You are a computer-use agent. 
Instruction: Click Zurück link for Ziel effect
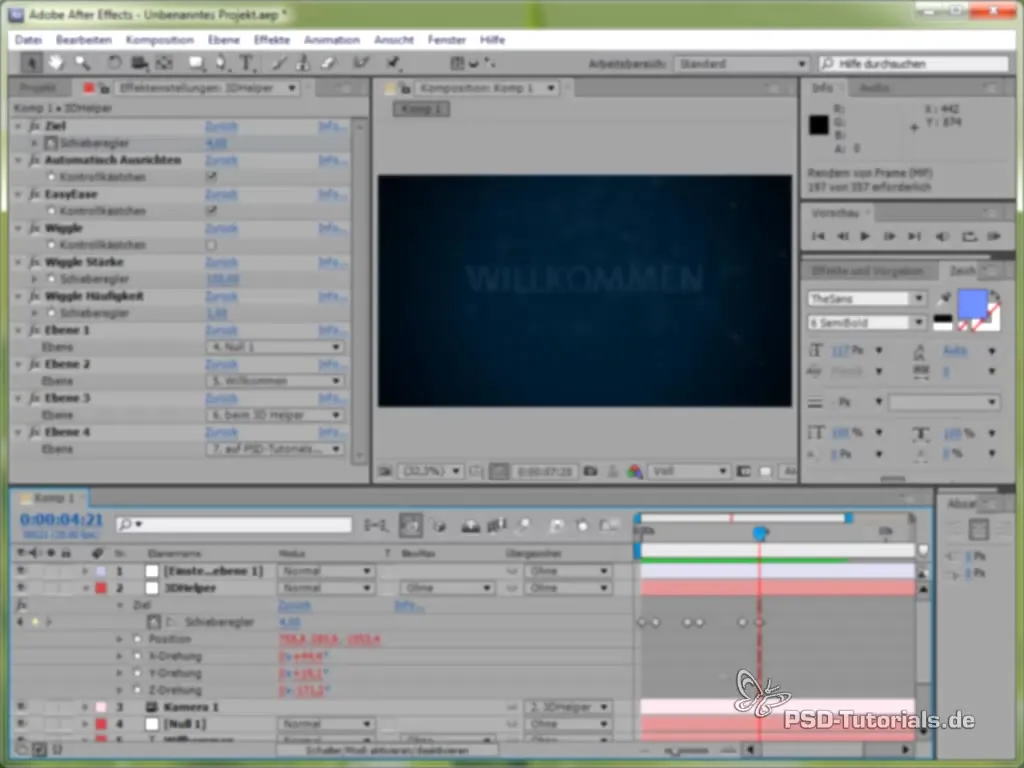click(x=221, y=126)
